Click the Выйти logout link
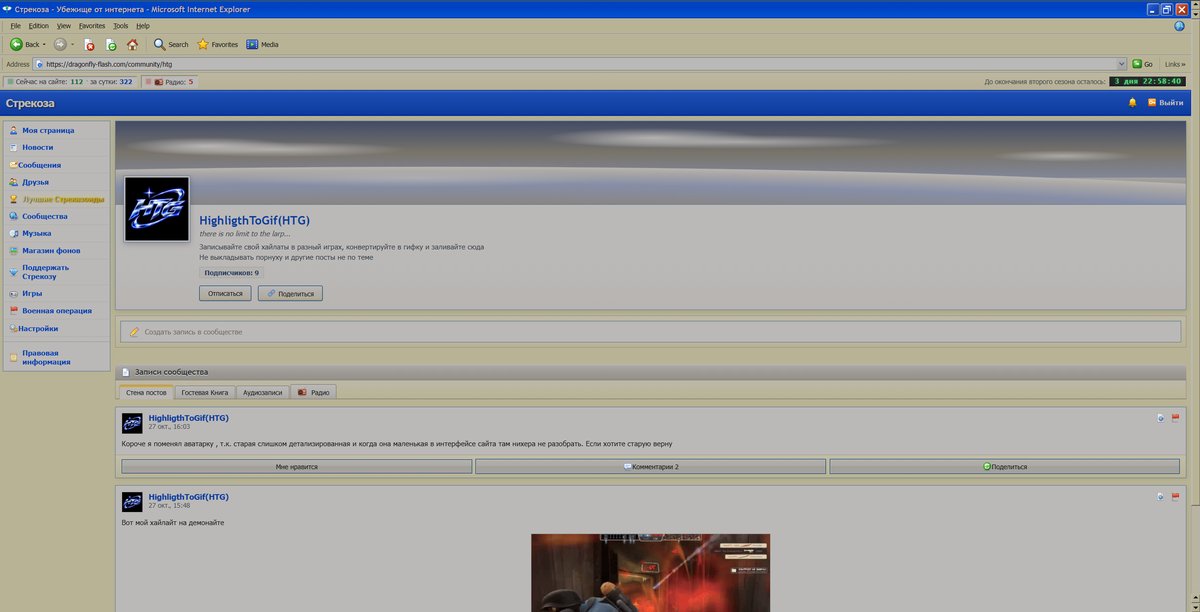 point(1165,103)
